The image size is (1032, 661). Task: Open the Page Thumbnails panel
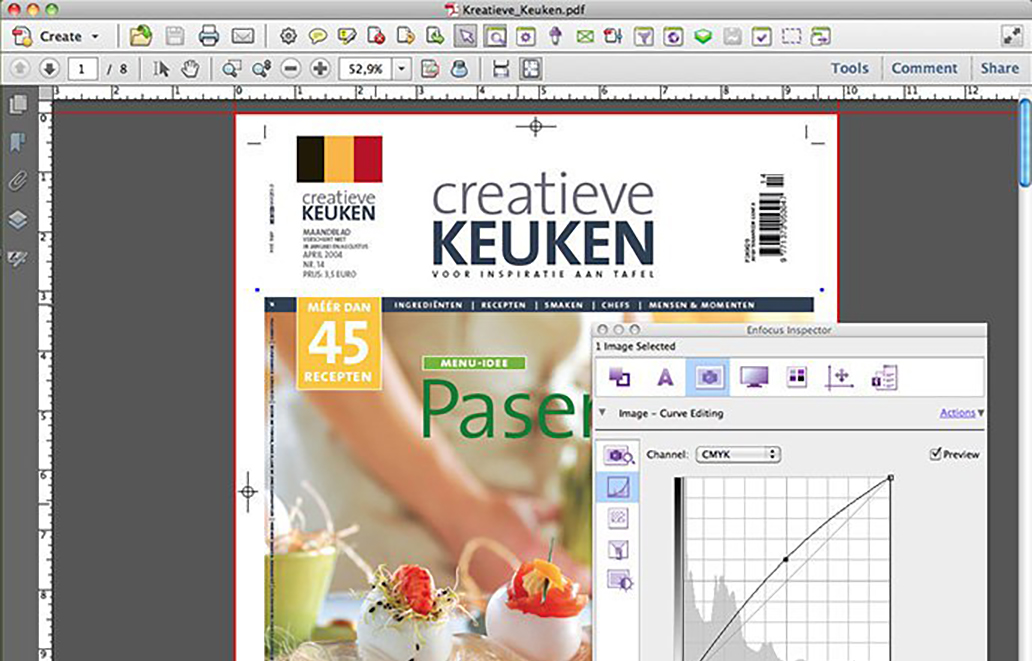click(17, 104)
